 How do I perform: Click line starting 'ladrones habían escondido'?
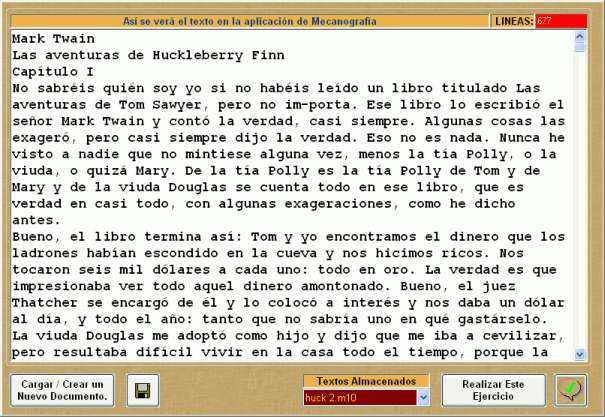pyautogui.click(x=268, y=253)
